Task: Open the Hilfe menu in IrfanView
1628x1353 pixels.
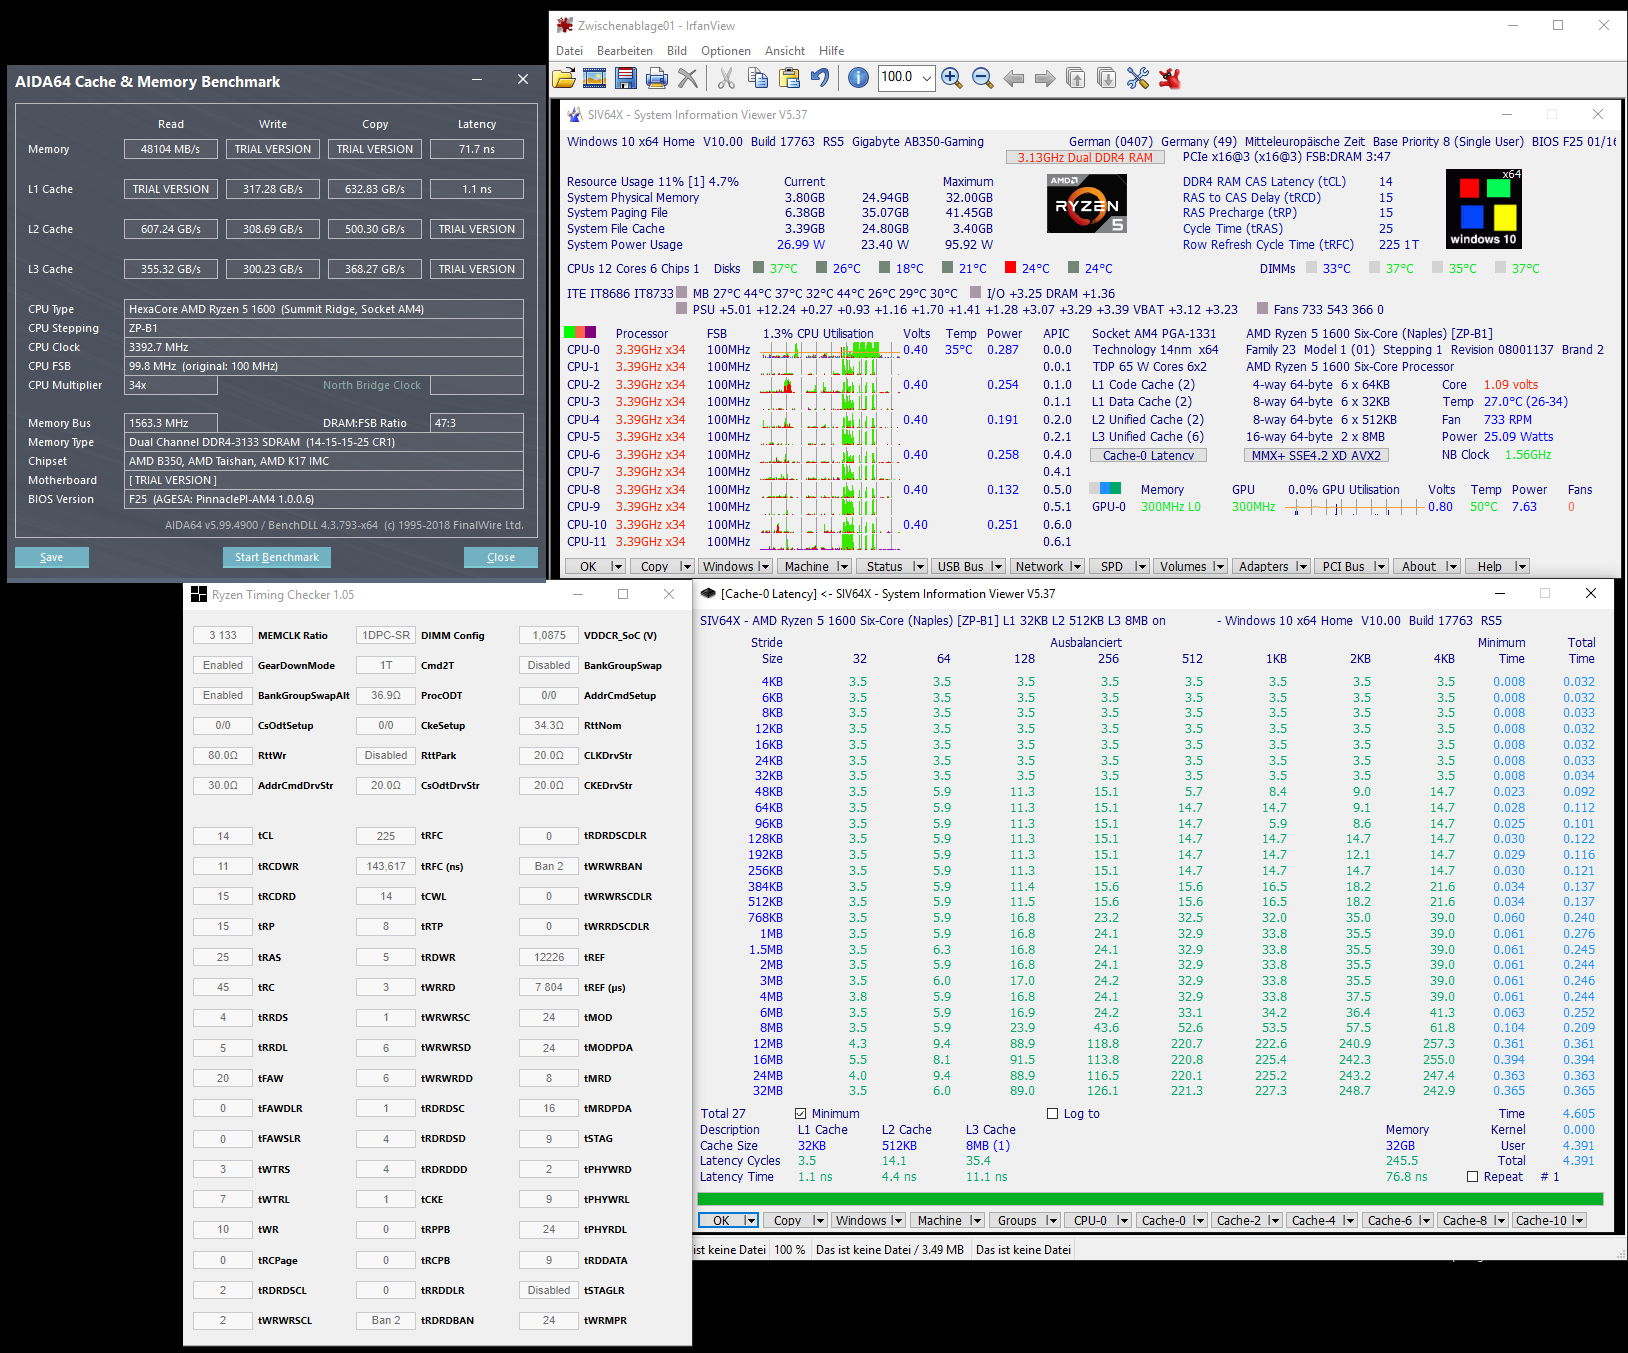Action: (x=832, y=51)
